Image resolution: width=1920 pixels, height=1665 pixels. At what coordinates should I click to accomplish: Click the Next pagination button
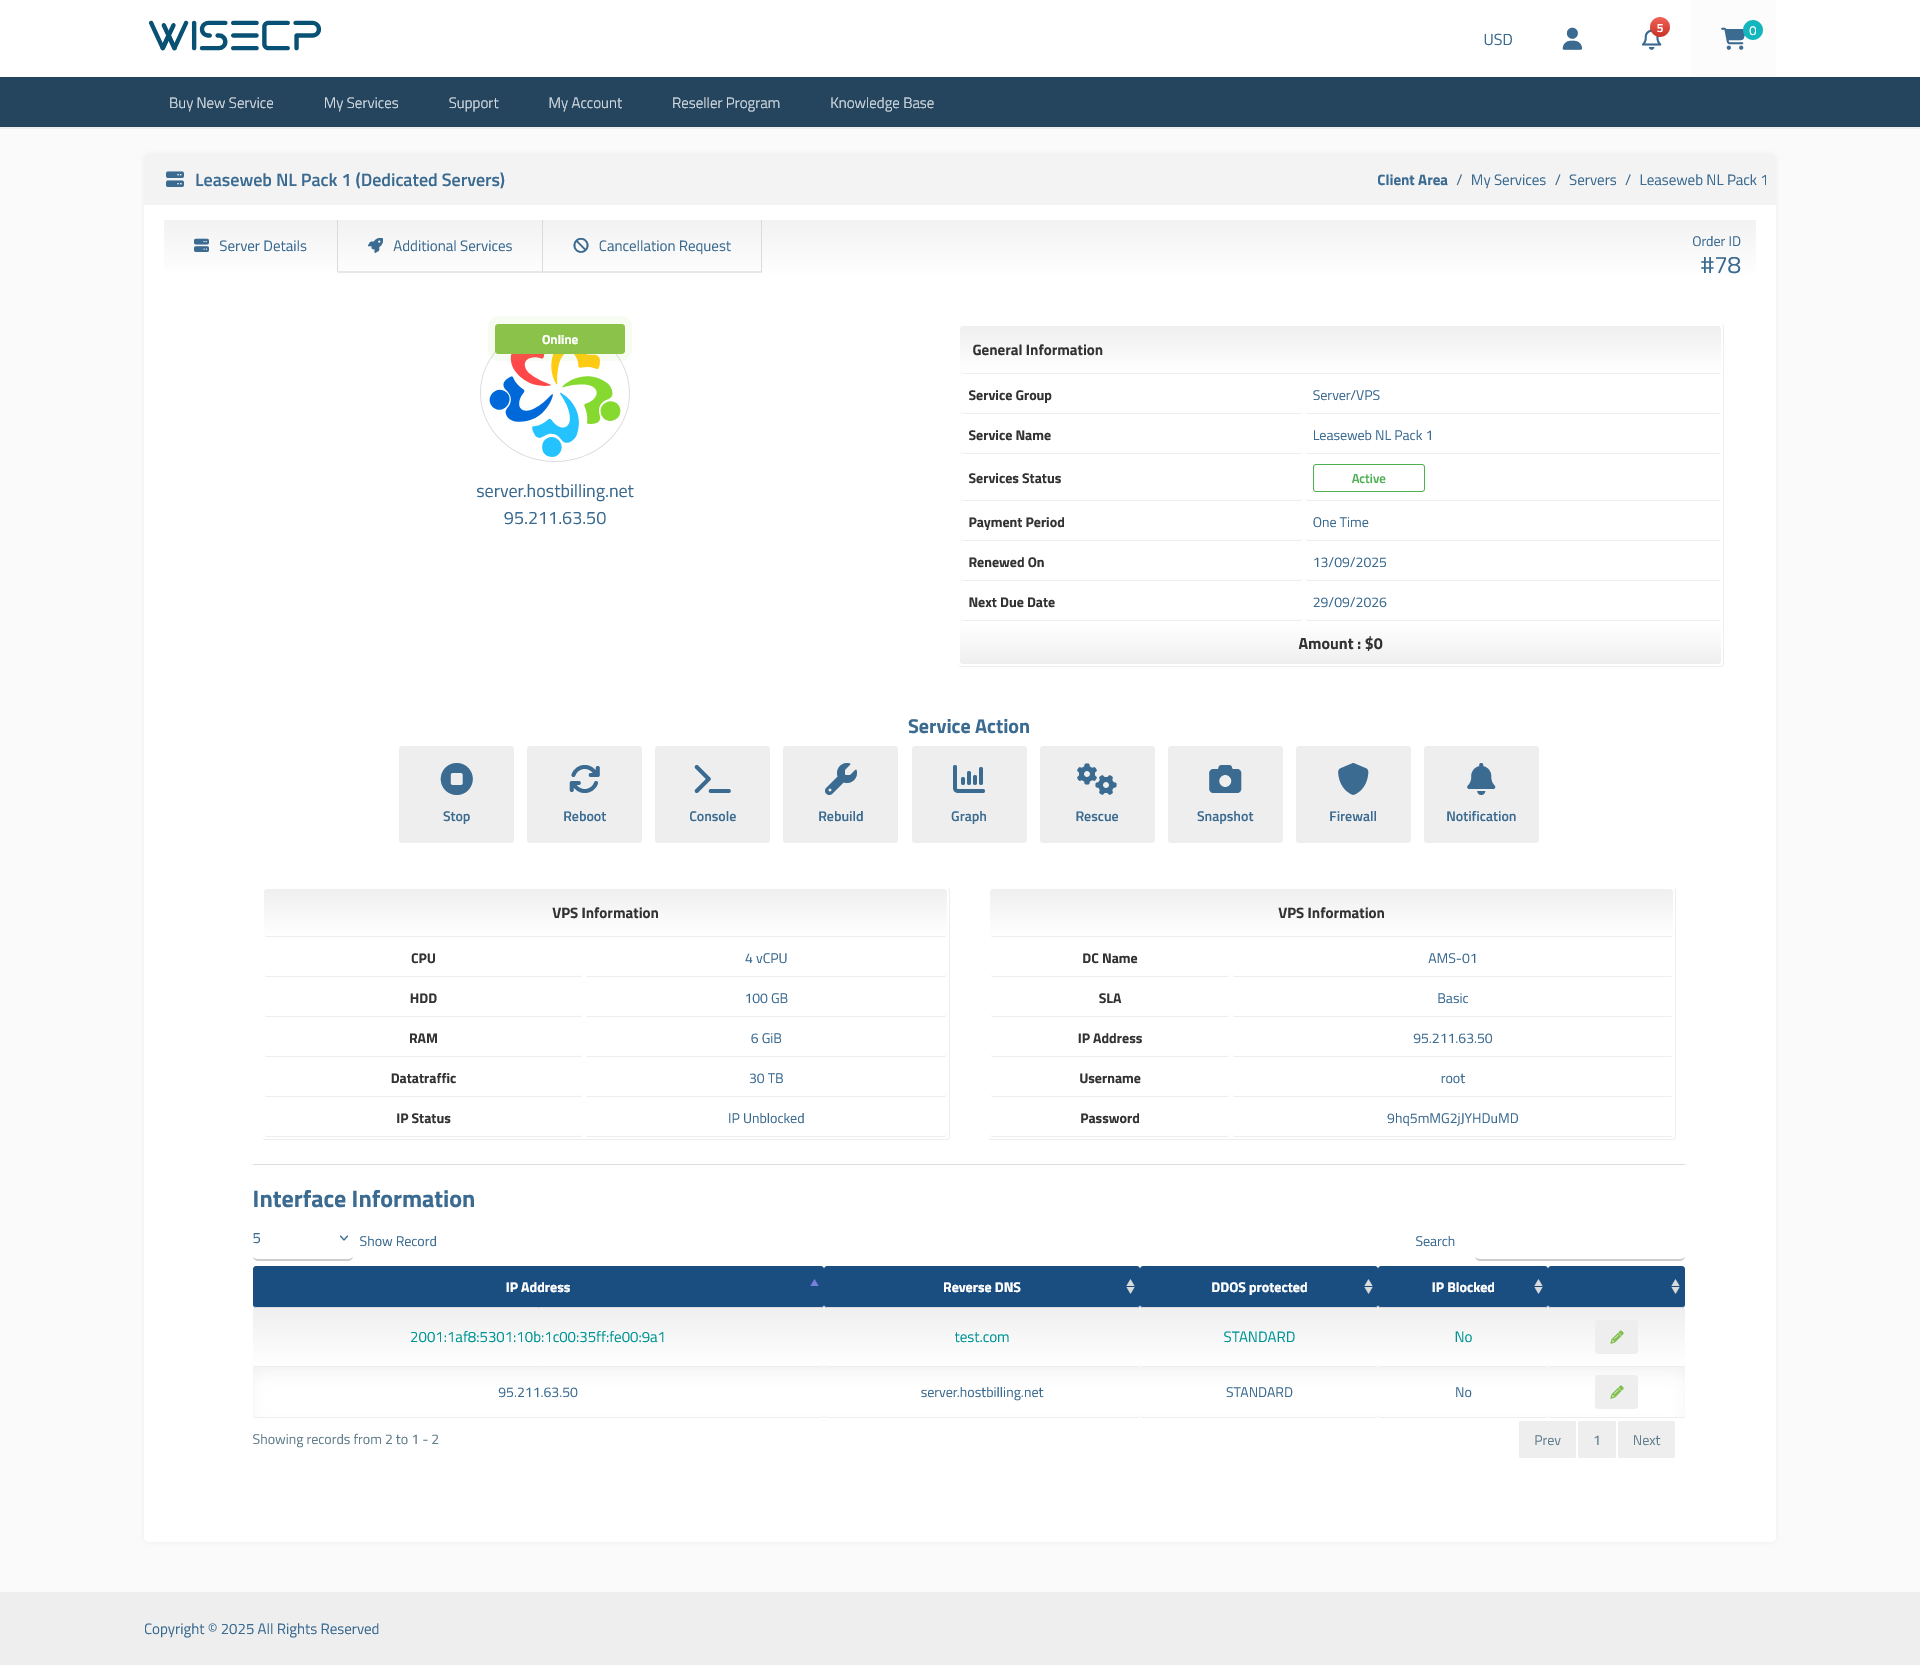point(1646,1440)
